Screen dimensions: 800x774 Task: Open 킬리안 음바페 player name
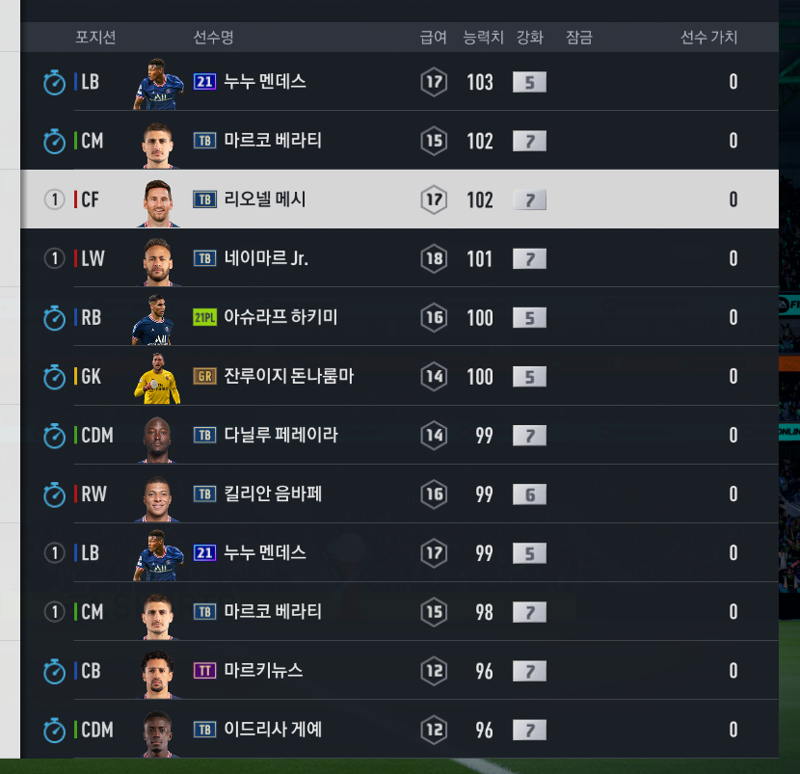[273, 494]
